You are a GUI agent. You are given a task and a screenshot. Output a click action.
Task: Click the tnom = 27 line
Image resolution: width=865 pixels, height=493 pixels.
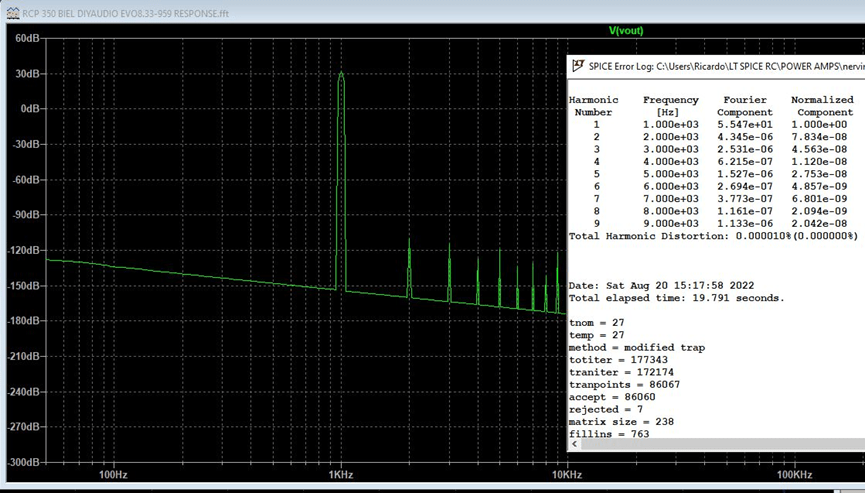[x=596, y=323]
